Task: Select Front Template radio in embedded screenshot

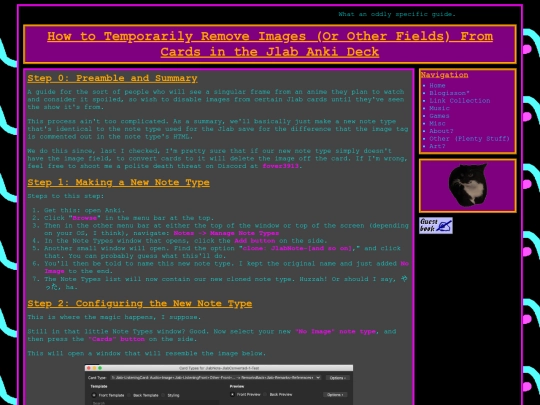Action: (x=94, y=395)
